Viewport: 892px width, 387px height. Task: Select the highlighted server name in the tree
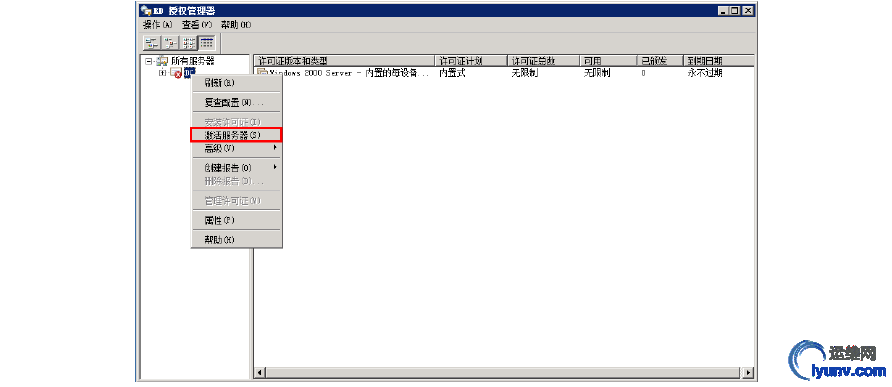click(x=189, y=73)
